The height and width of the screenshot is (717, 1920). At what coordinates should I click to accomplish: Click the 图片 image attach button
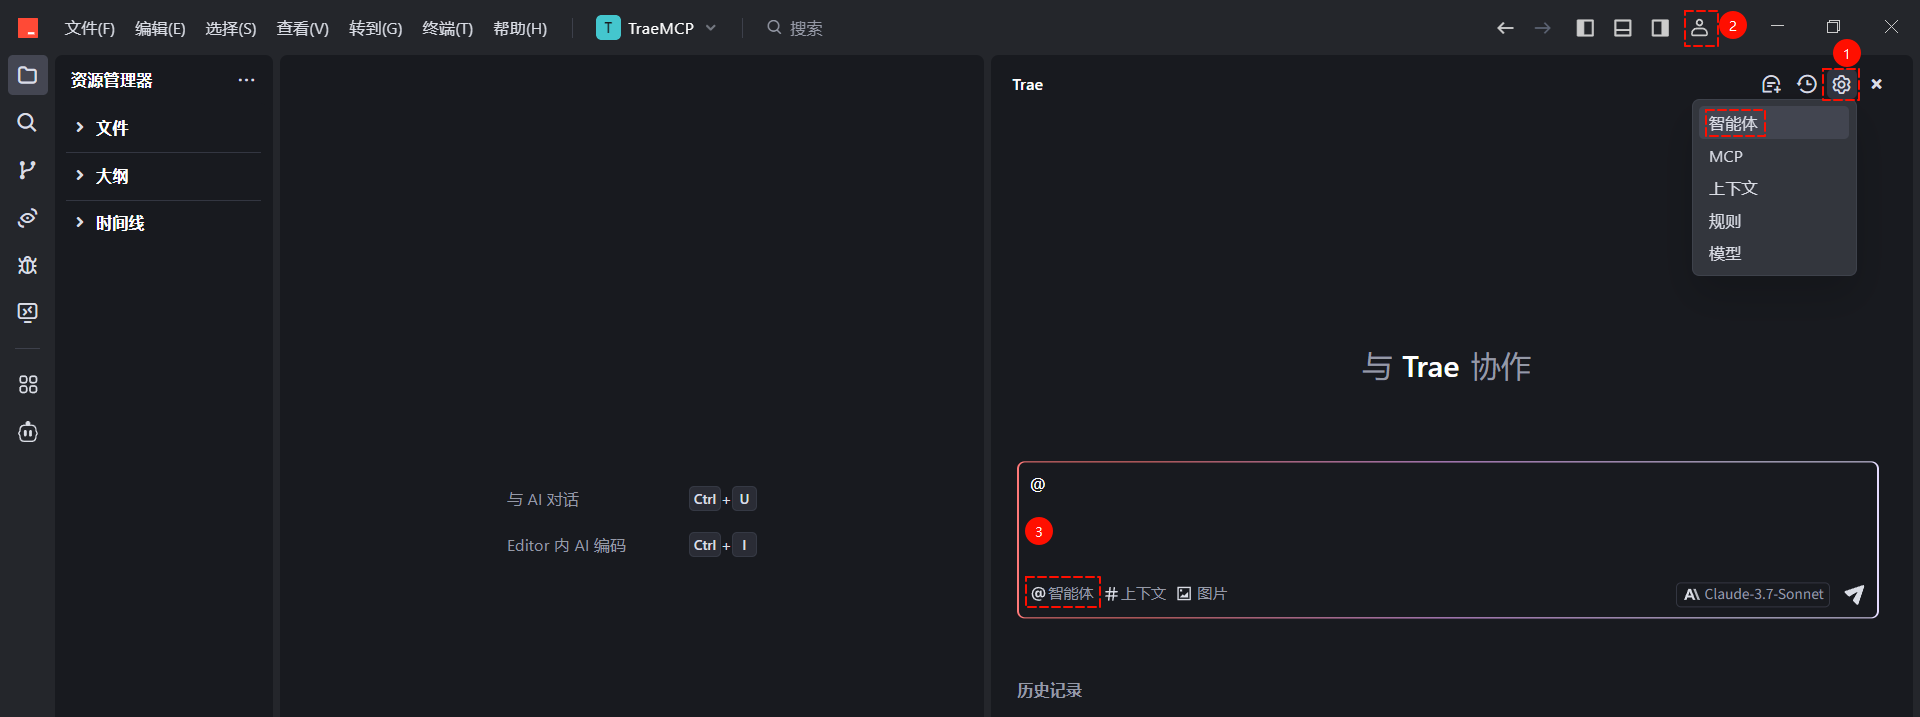click(x=1201, y=593)
